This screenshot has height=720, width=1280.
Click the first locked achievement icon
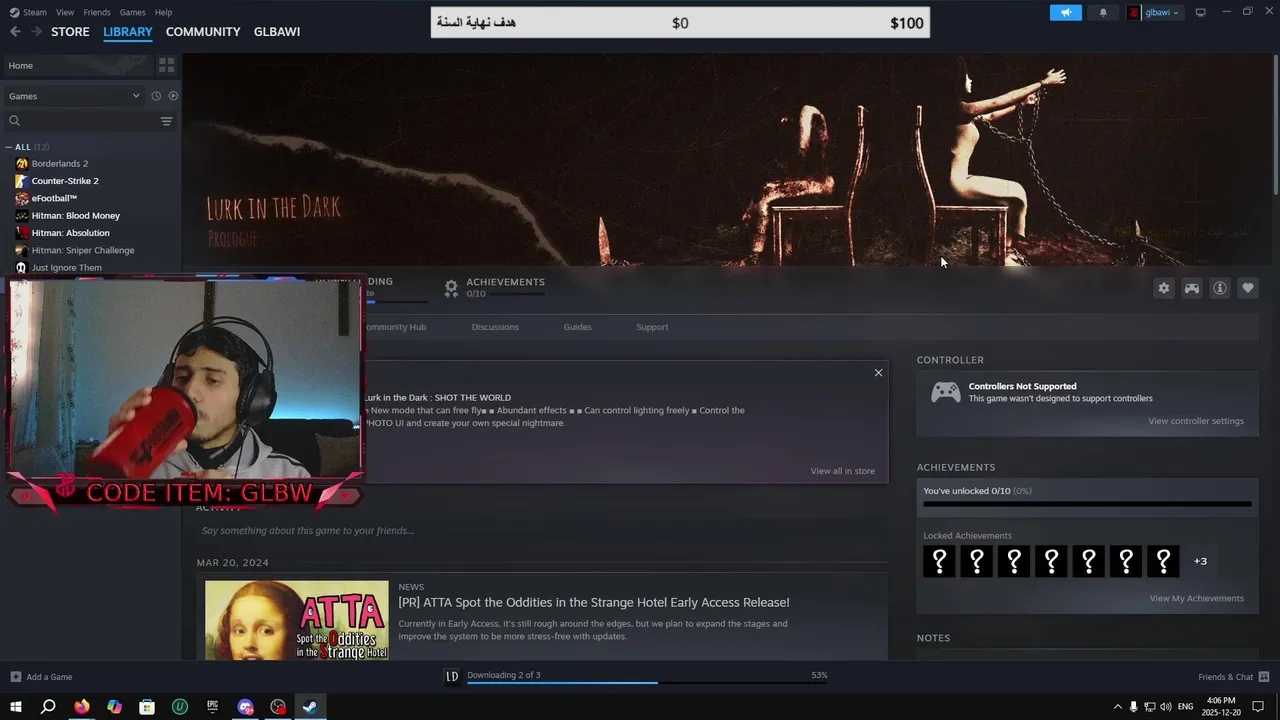[x=939, y=561]
